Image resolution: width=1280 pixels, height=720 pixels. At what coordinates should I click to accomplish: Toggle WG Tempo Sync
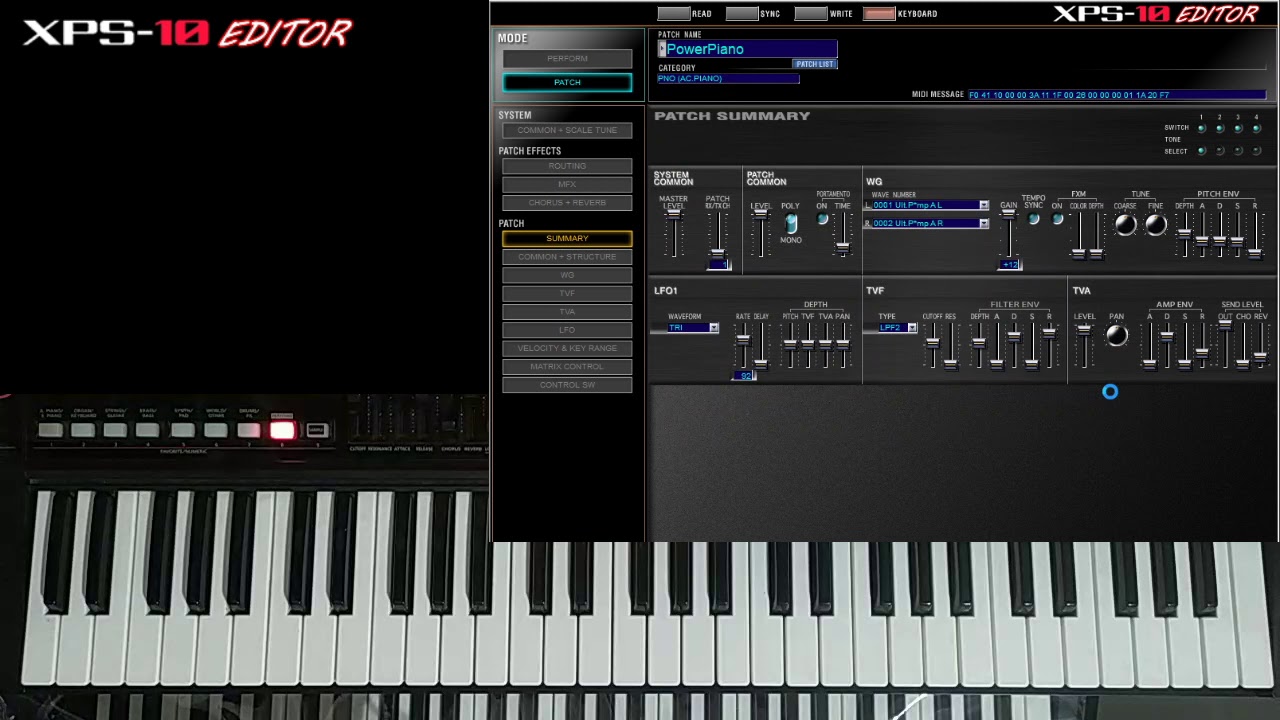pos(1034,219)
